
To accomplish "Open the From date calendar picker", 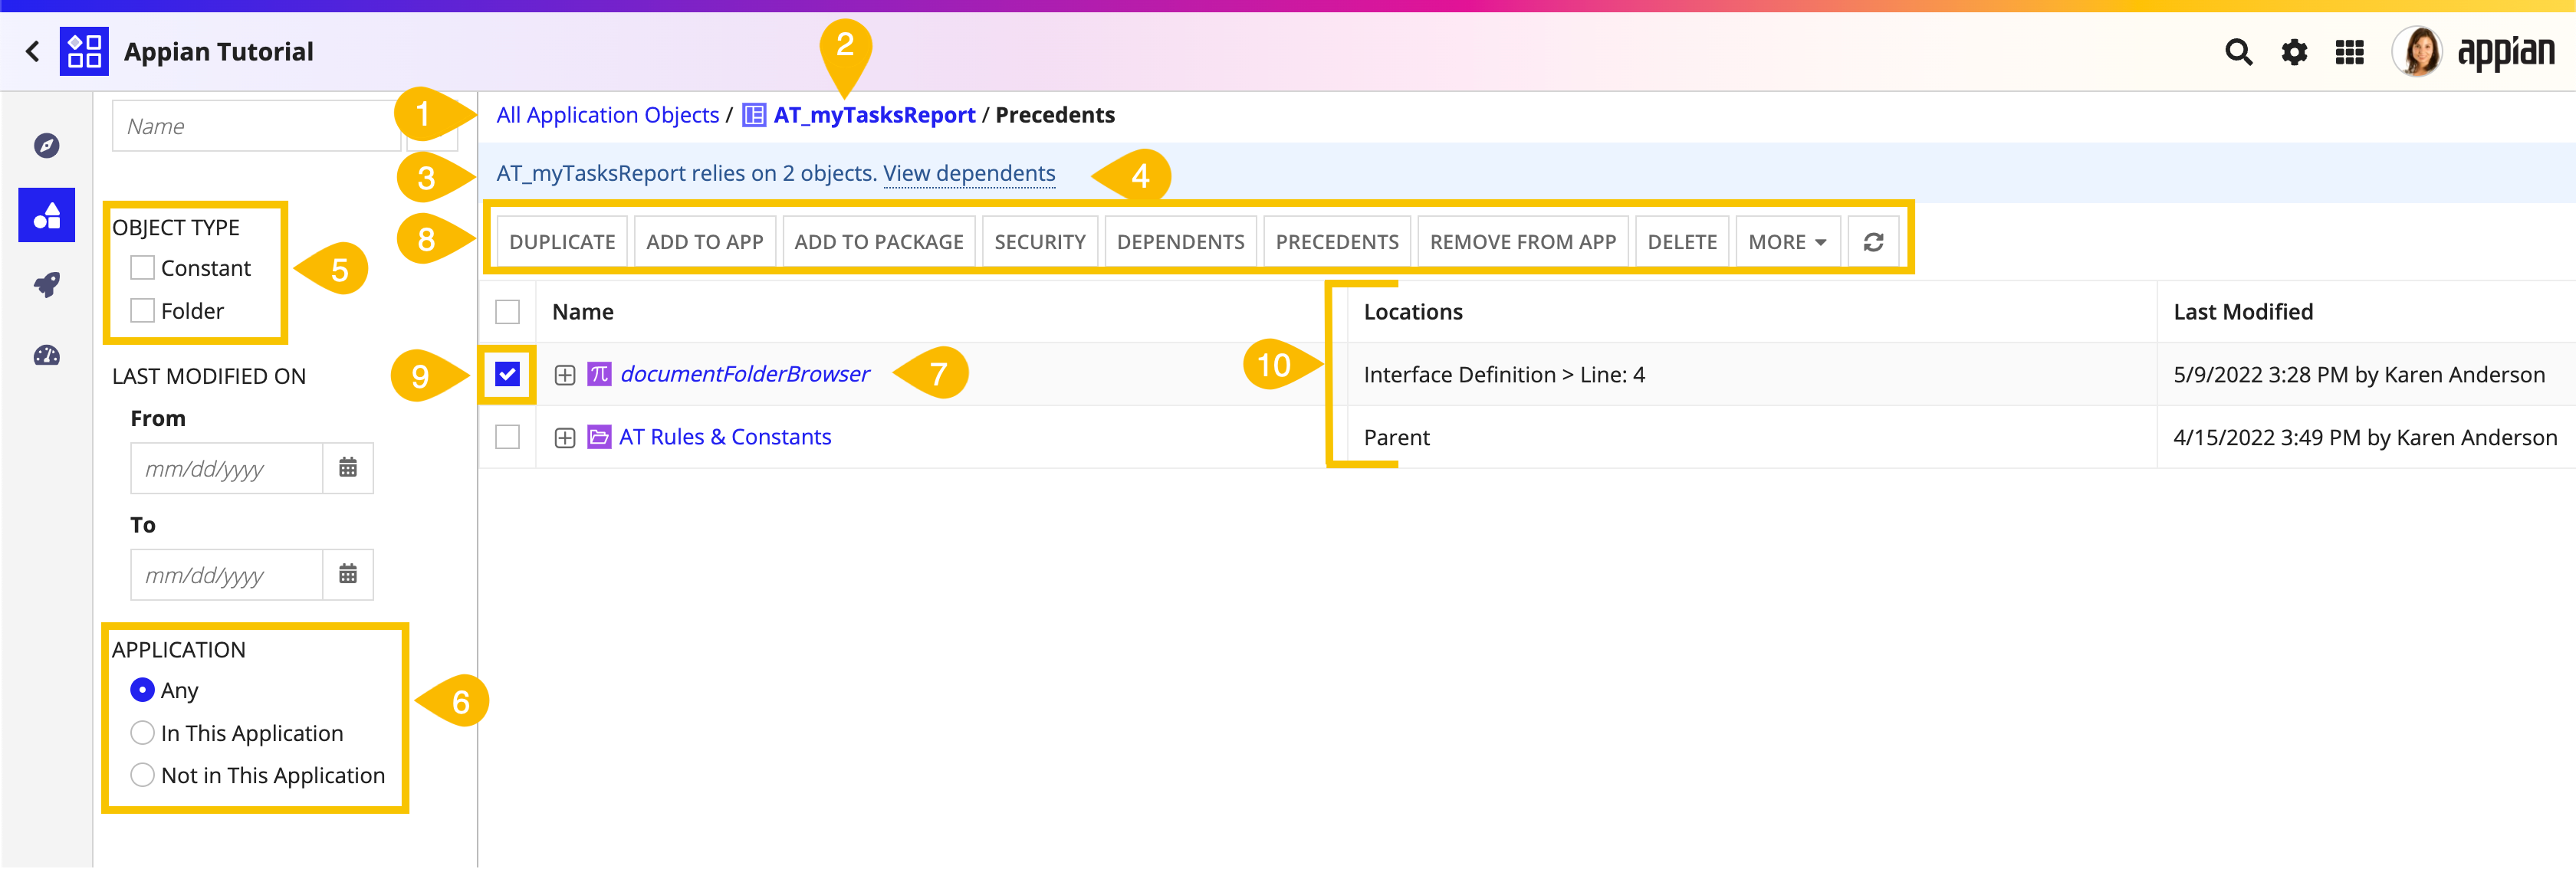I will [347, 468].
